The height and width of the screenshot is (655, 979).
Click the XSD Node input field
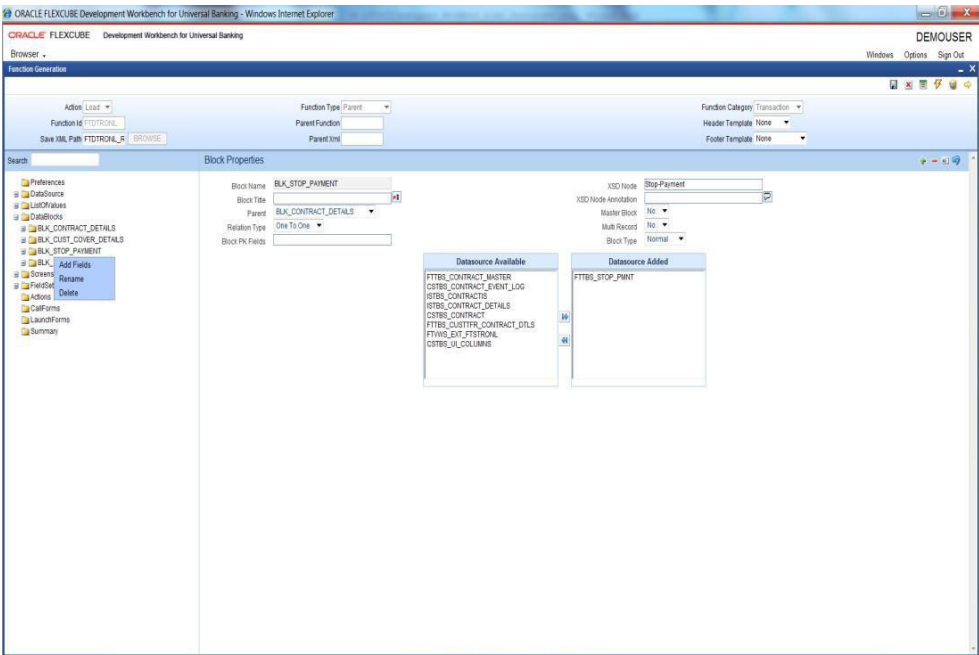(703, 184)
